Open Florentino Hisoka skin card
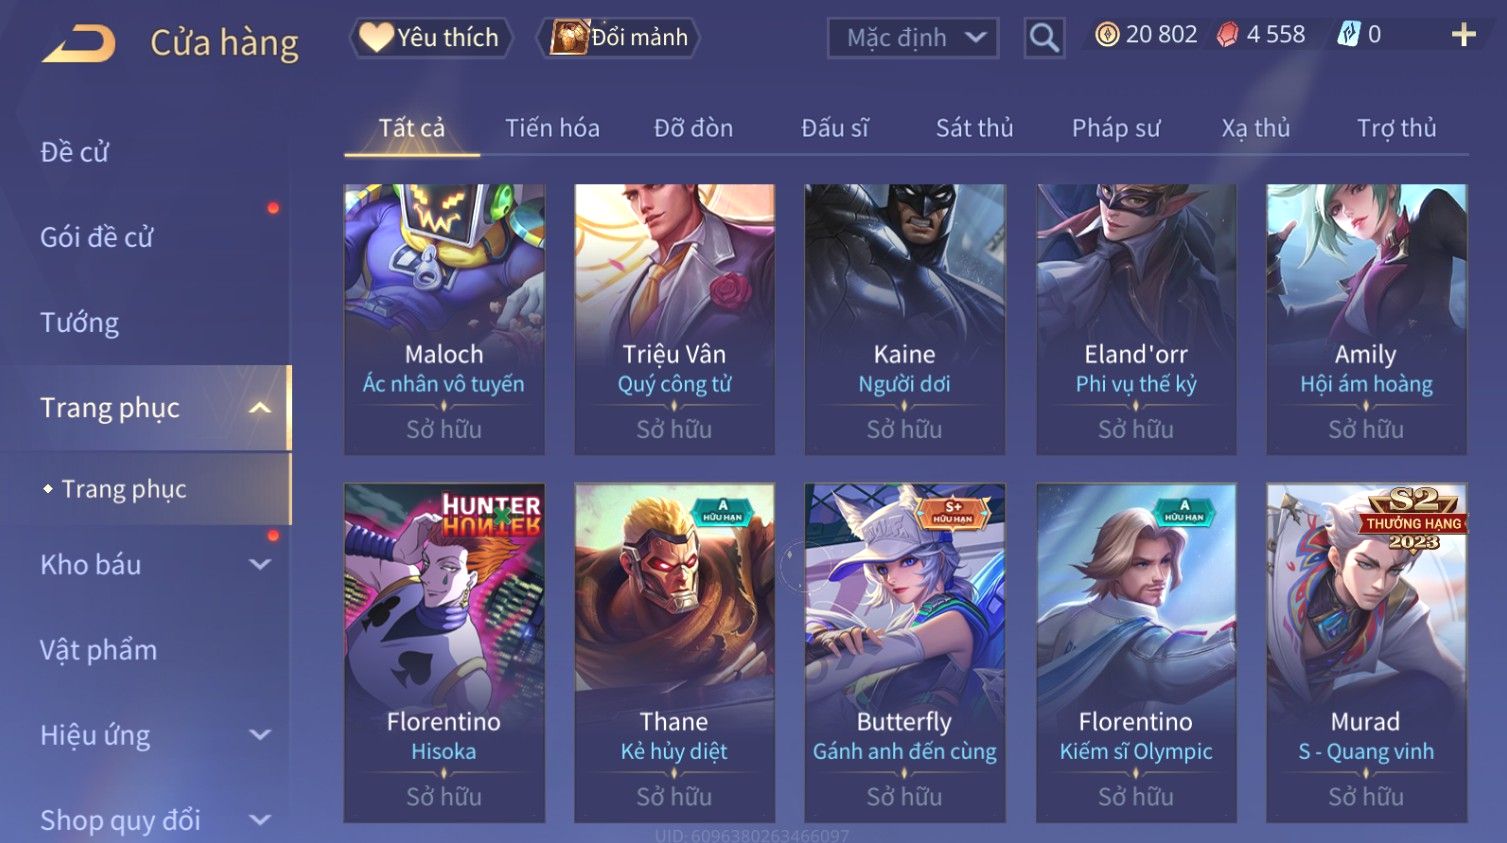 (444, 653)
